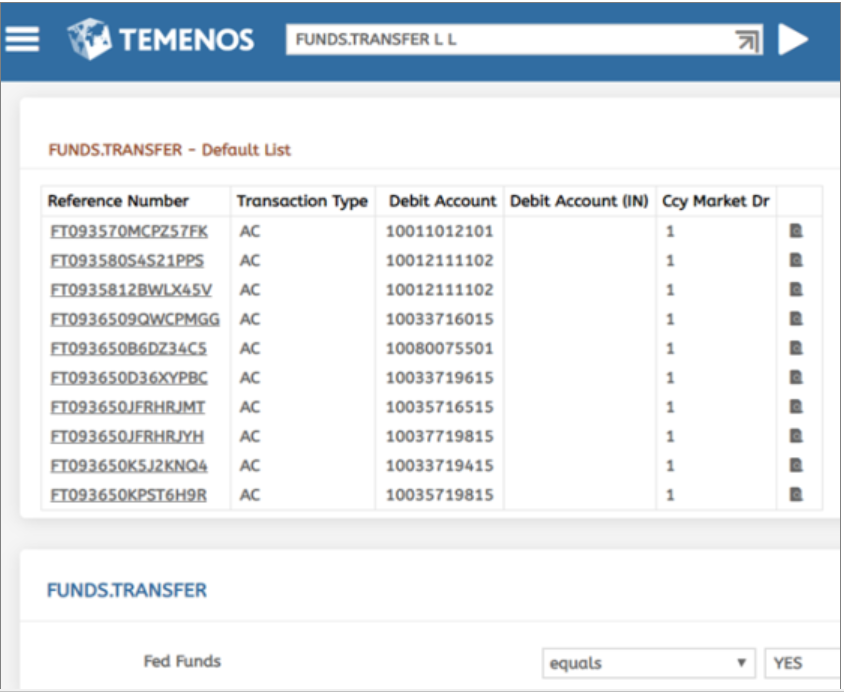Open the Fed Funds YES value dropdown

pyautogui.click(x=802, y=663)
